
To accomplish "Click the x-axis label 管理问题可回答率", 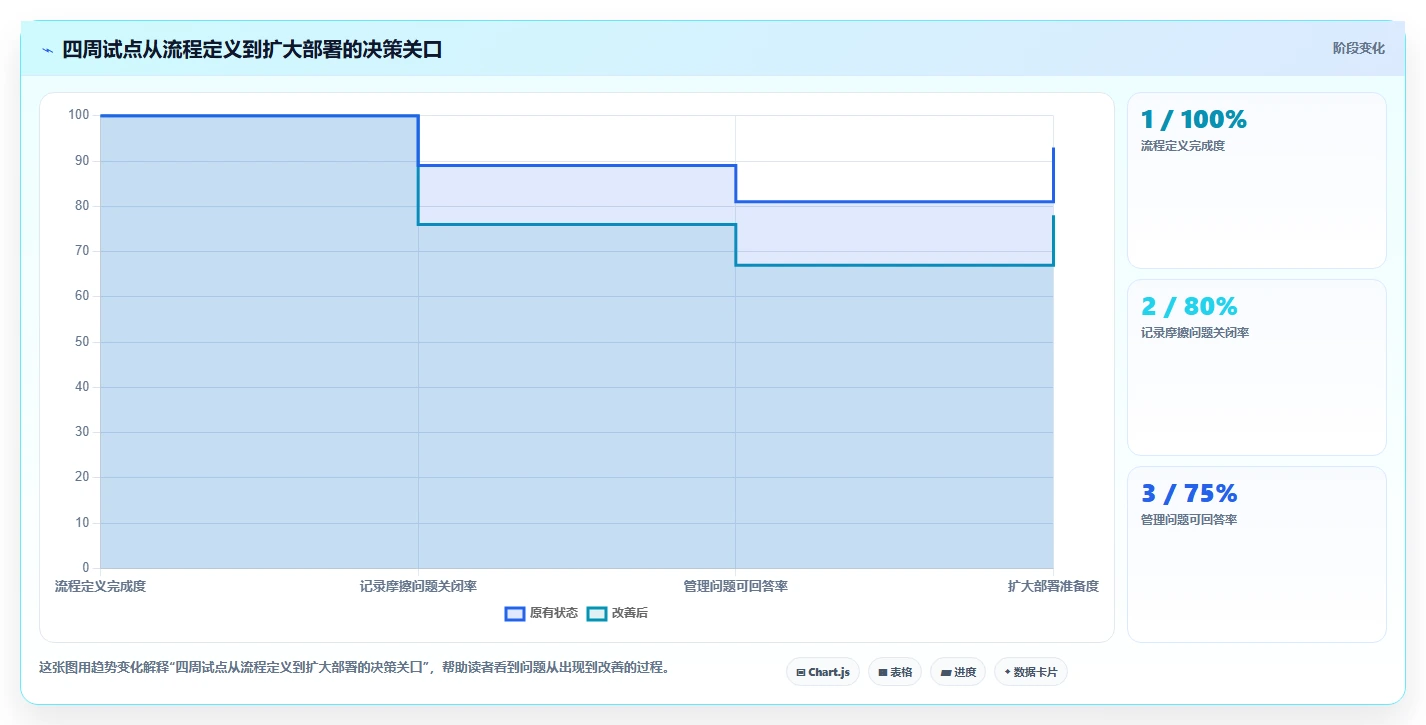I will (x=735, y=586).
